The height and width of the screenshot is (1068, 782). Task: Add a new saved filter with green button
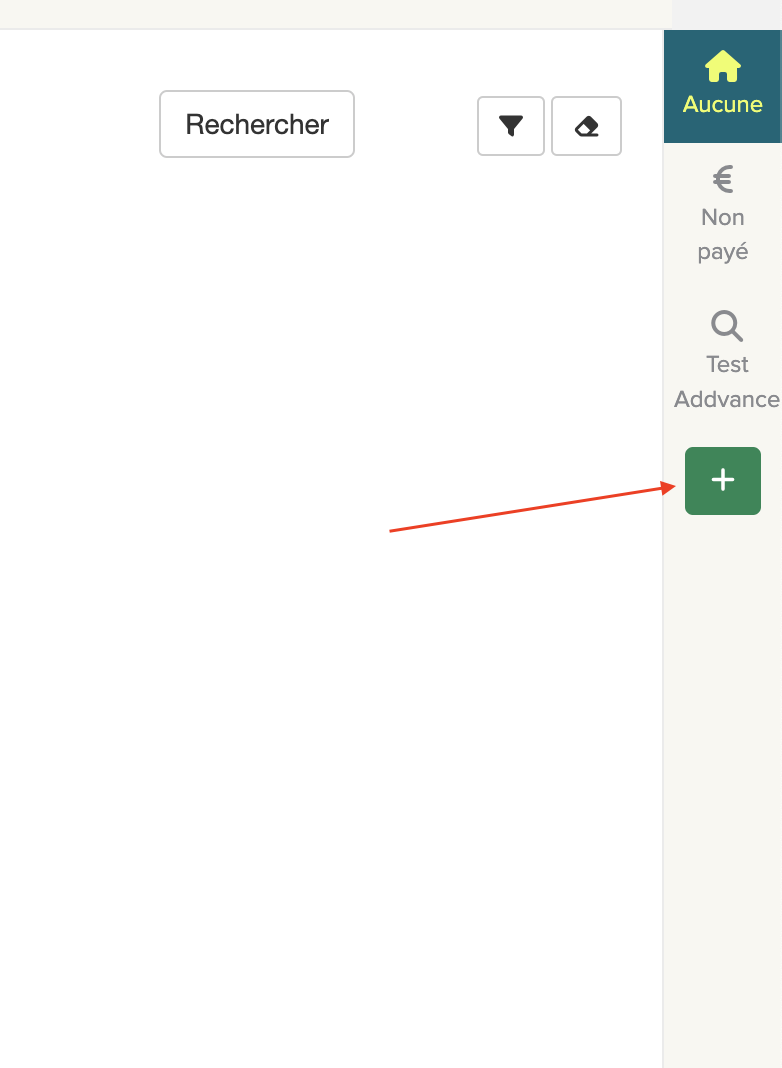pos(723,481)
